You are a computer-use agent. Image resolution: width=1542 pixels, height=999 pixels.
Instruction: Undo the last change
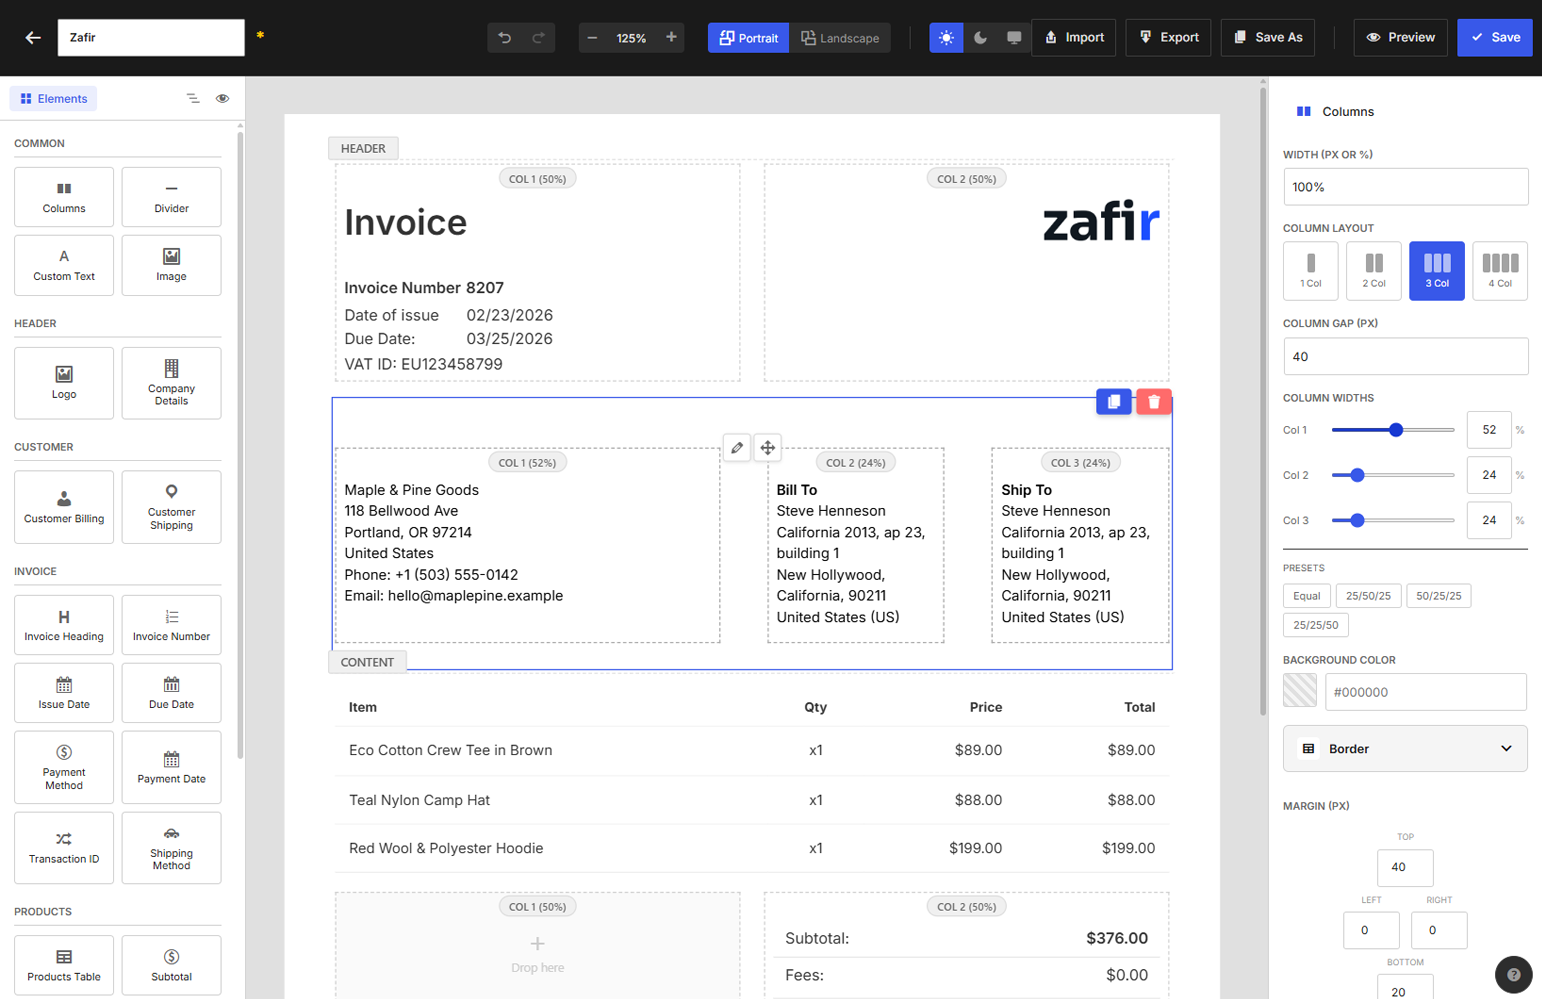[505, 38]
